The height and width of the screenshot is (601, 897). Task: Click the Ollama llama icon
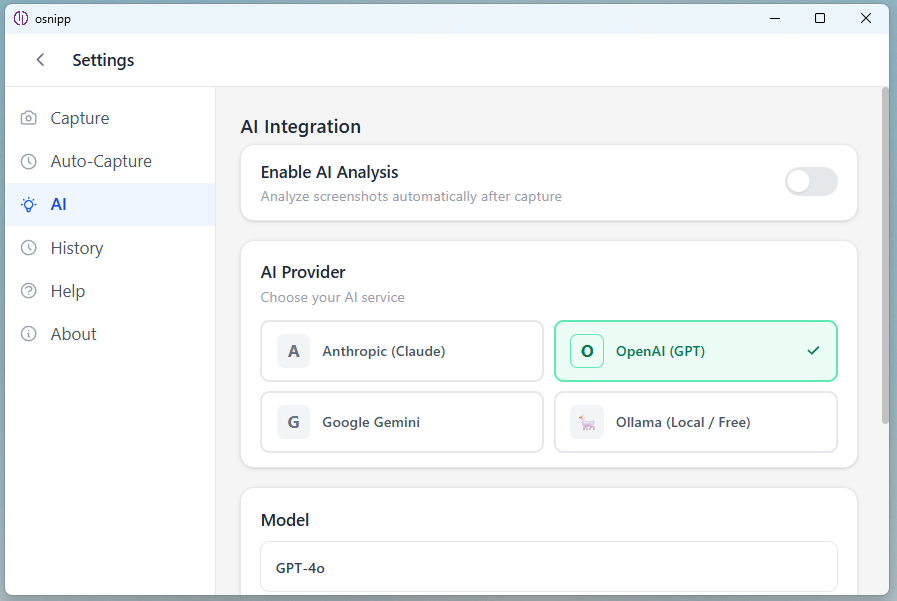(x=586, y=422)
